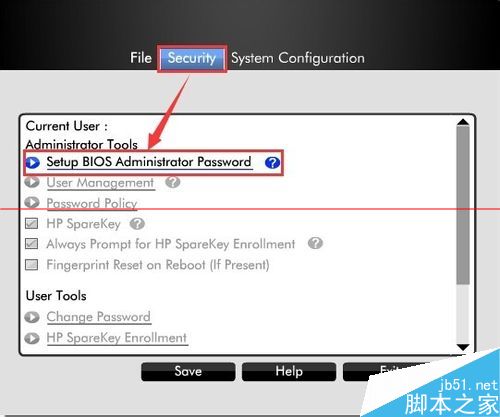
Task: Click arrow icon beside User Management
Action: (32, 182)
